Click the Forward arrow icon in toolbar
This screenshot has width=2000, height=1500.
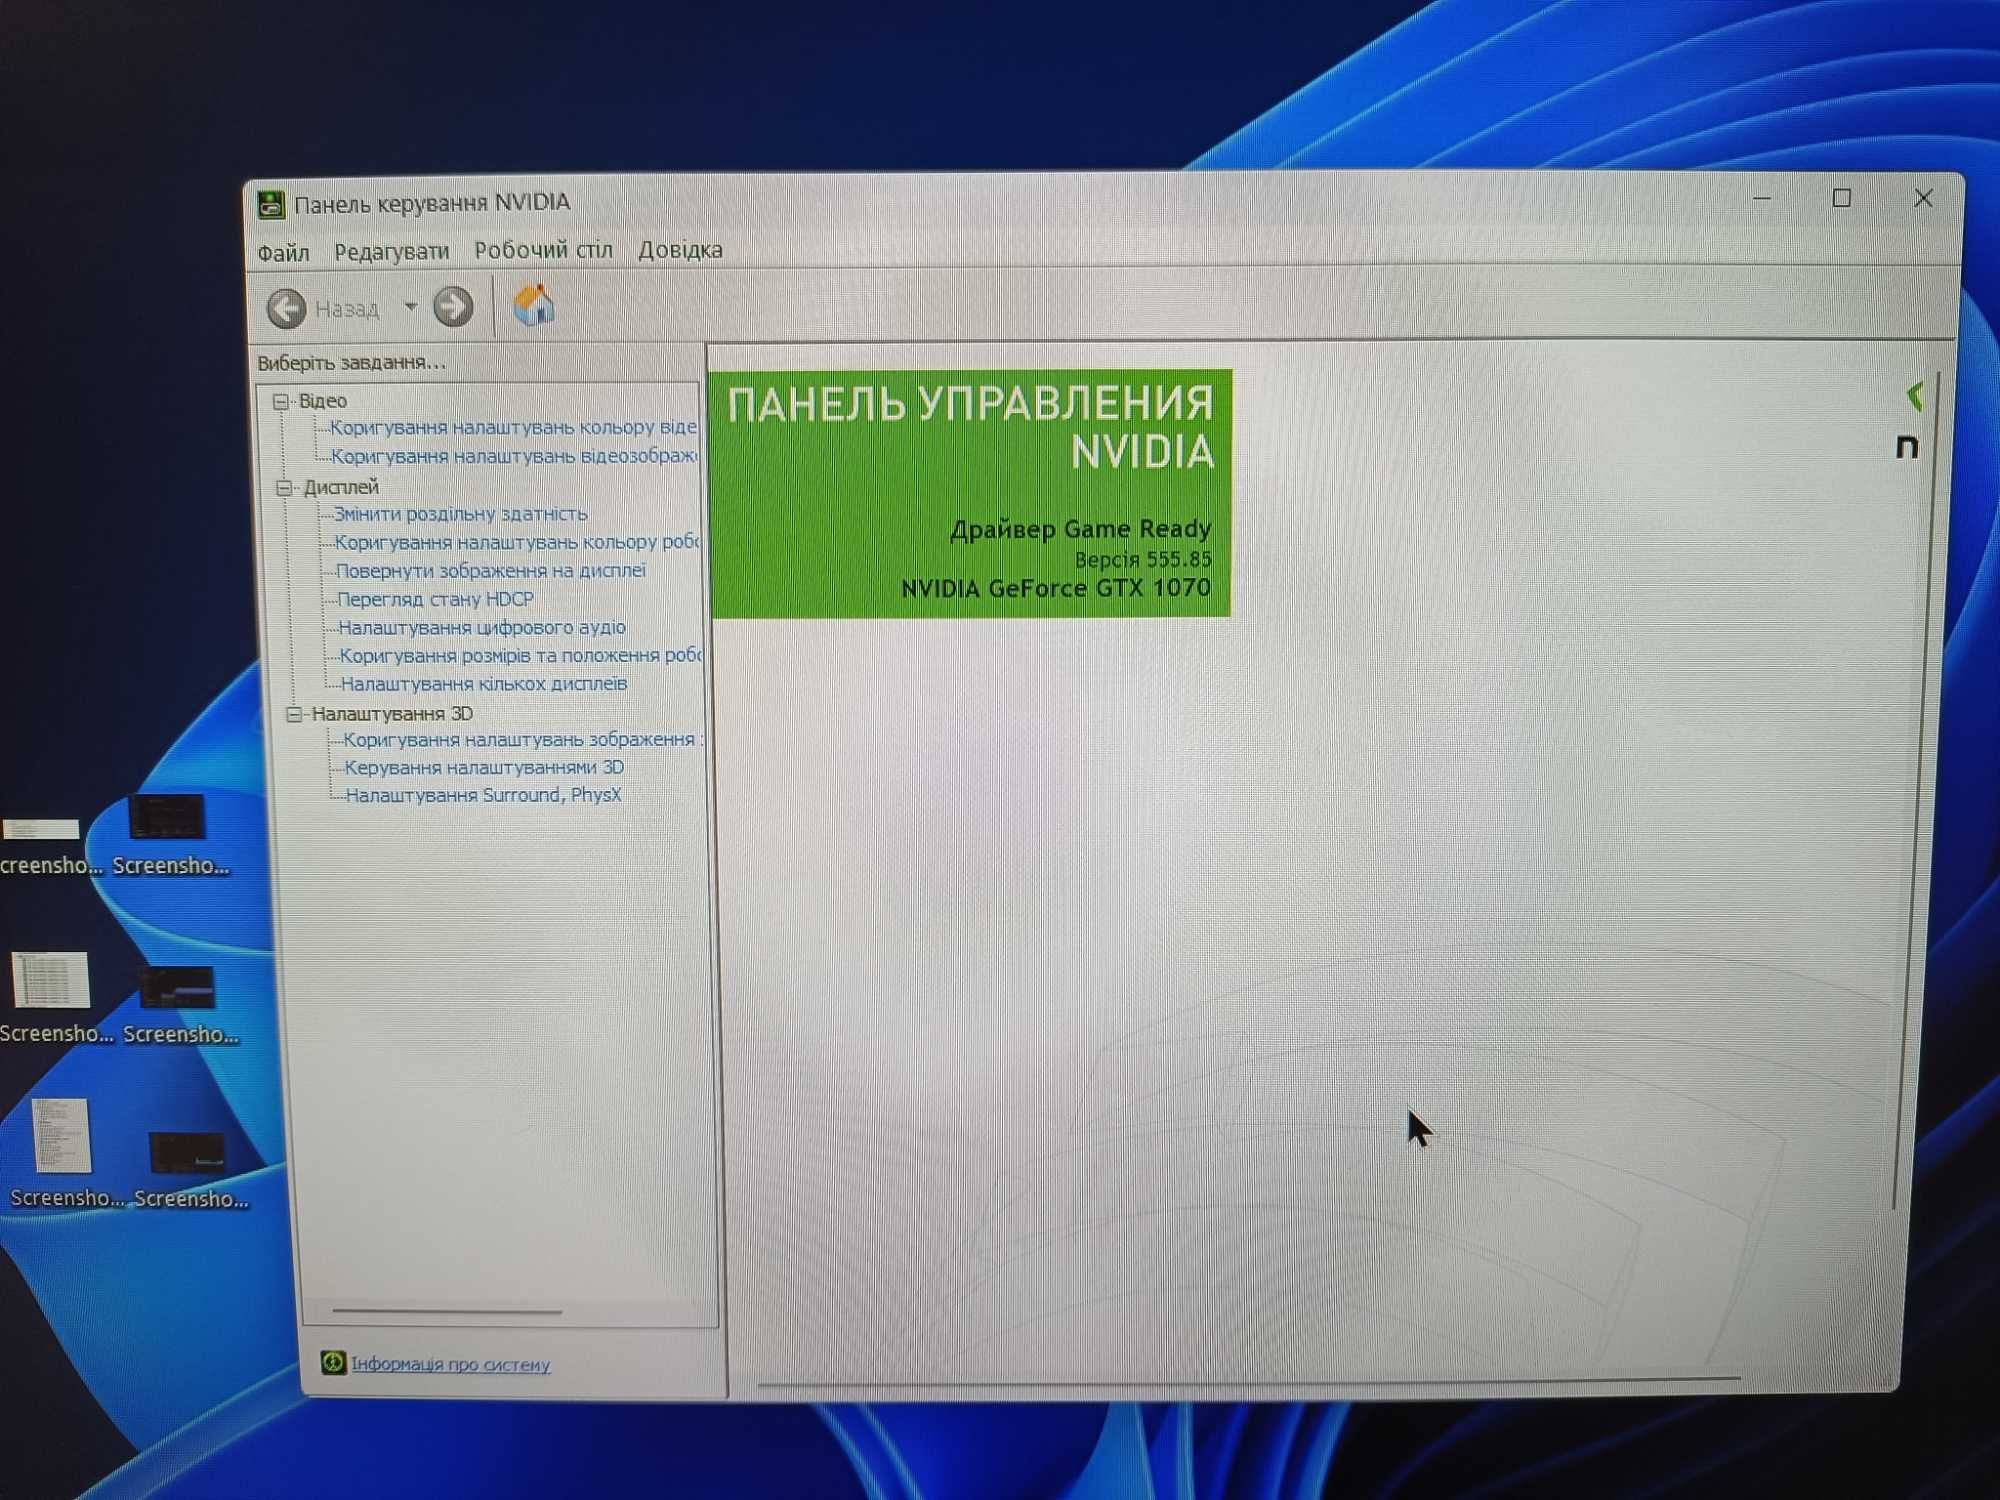[453, 307]
